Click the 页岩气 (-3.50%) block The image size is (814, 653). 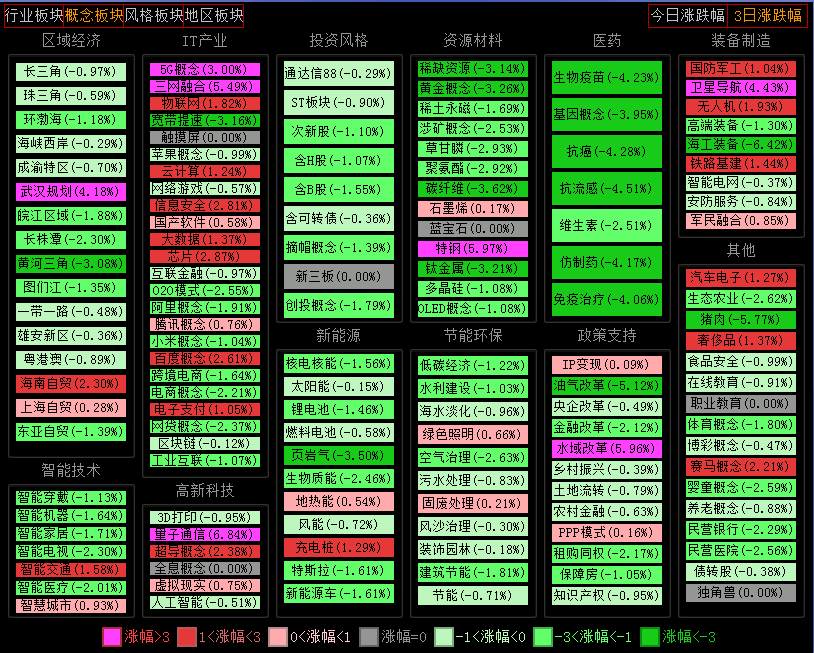(339, 456)
